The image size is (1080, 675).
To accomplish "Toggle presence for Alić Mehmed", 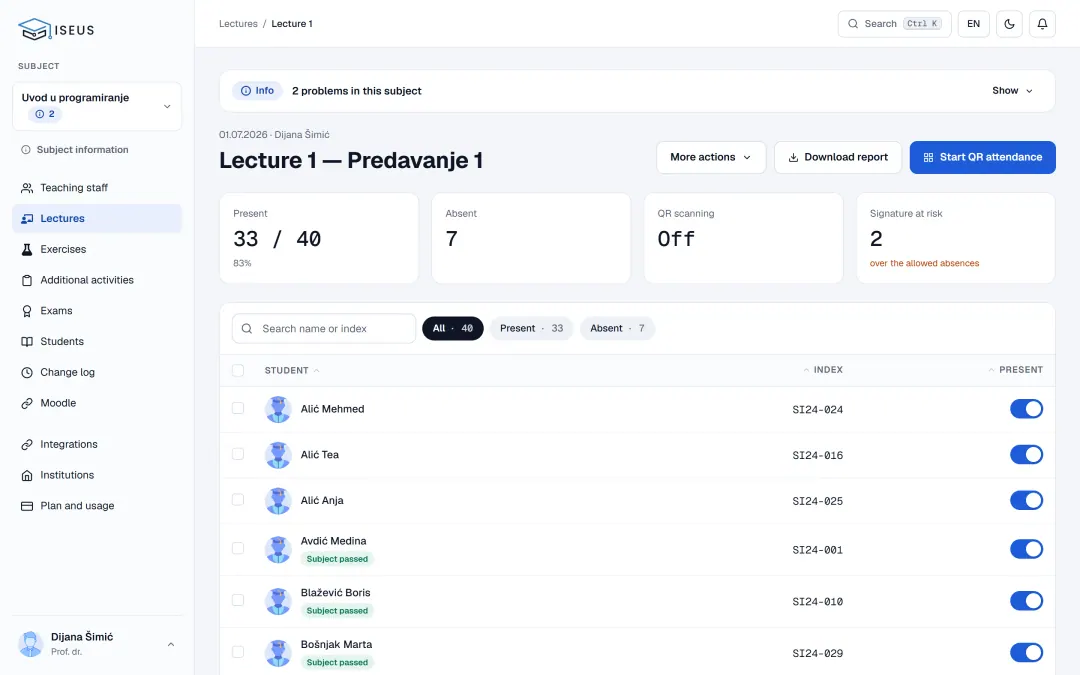I will coord(1026,409).
